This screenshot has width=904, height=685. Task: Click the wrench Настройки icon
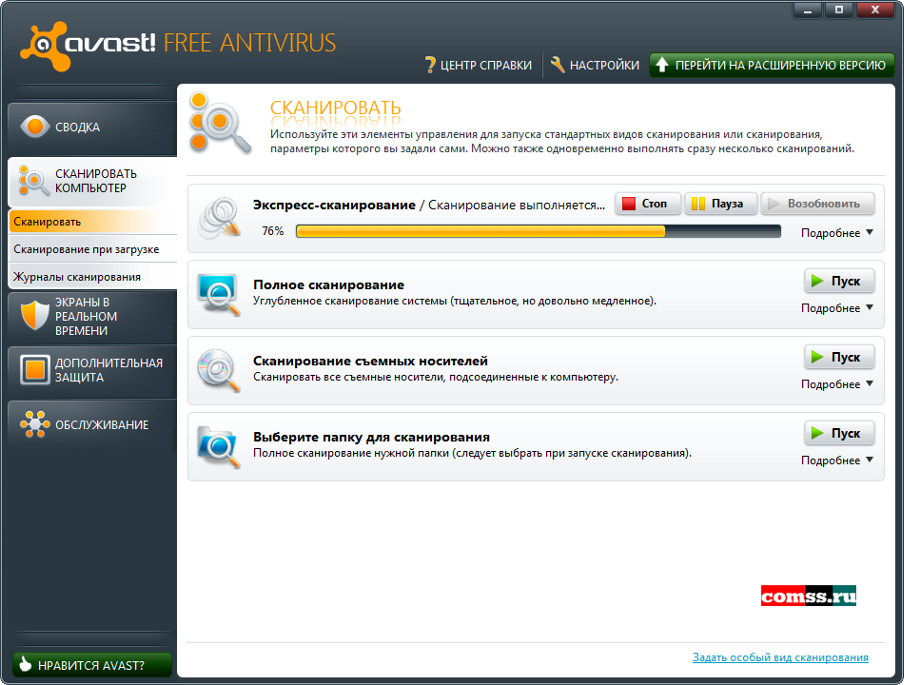pos(557,65)
